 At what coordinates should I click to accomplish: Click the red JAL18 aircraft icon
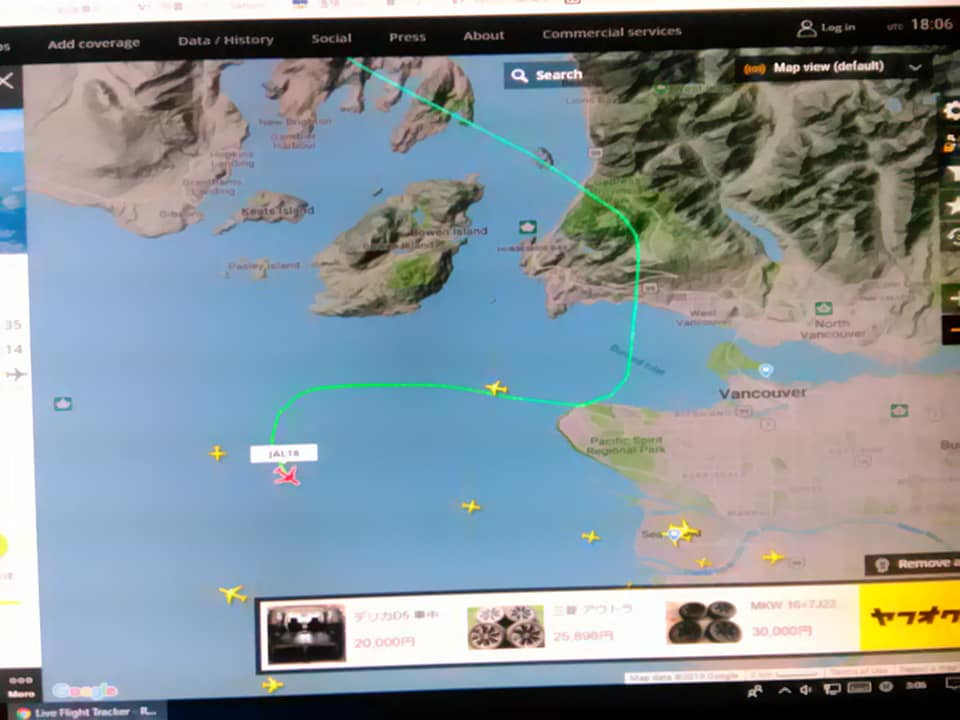(x=287, y=475)
